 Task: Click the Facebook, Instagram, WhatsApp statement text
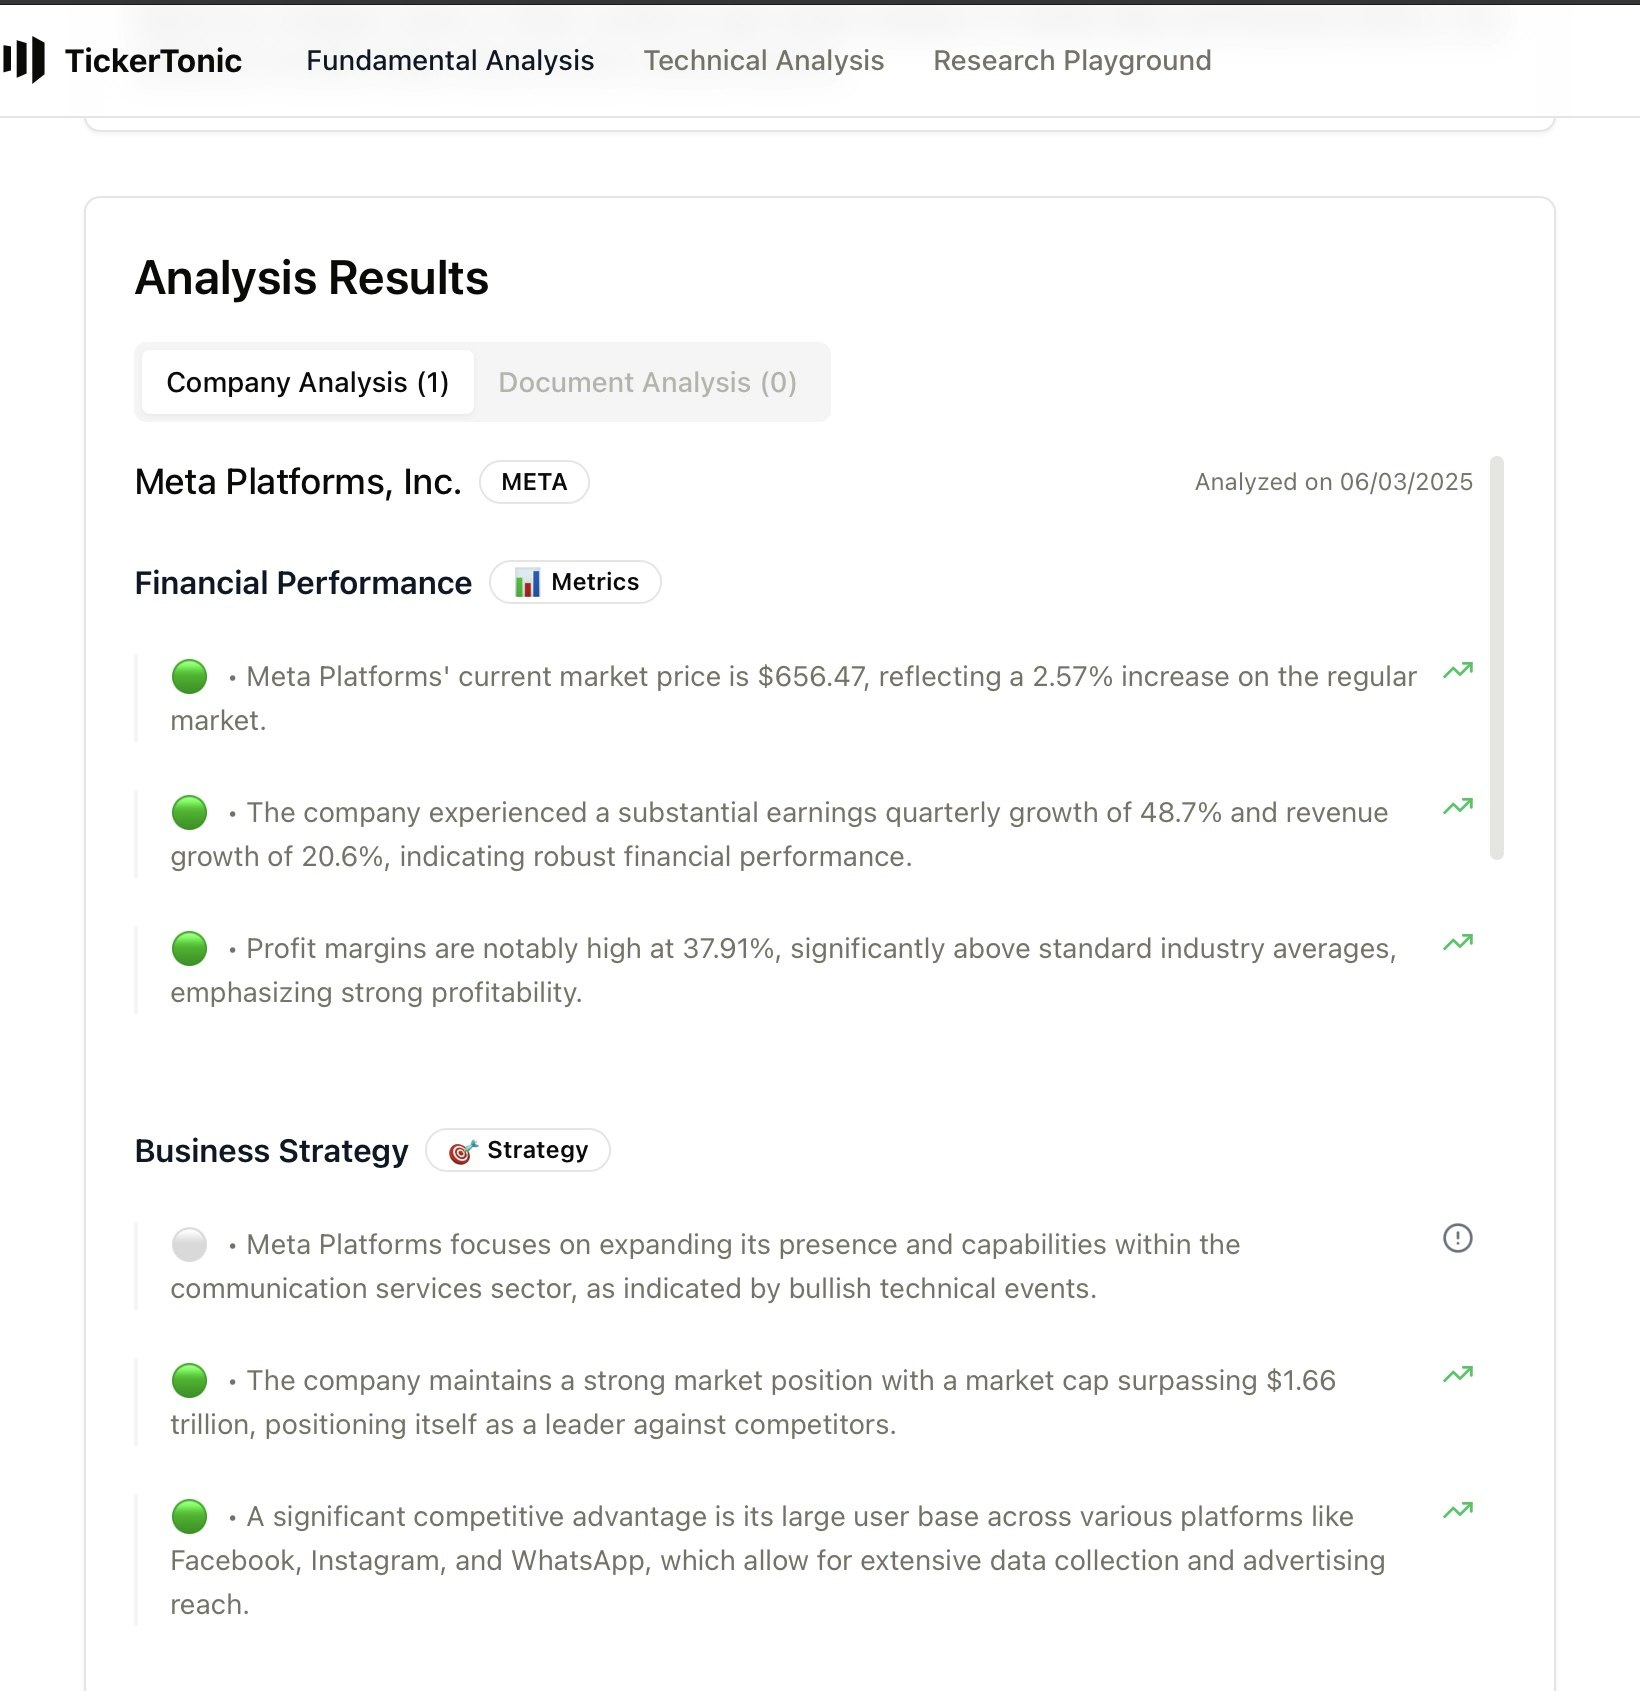[x=778, y=1560]
